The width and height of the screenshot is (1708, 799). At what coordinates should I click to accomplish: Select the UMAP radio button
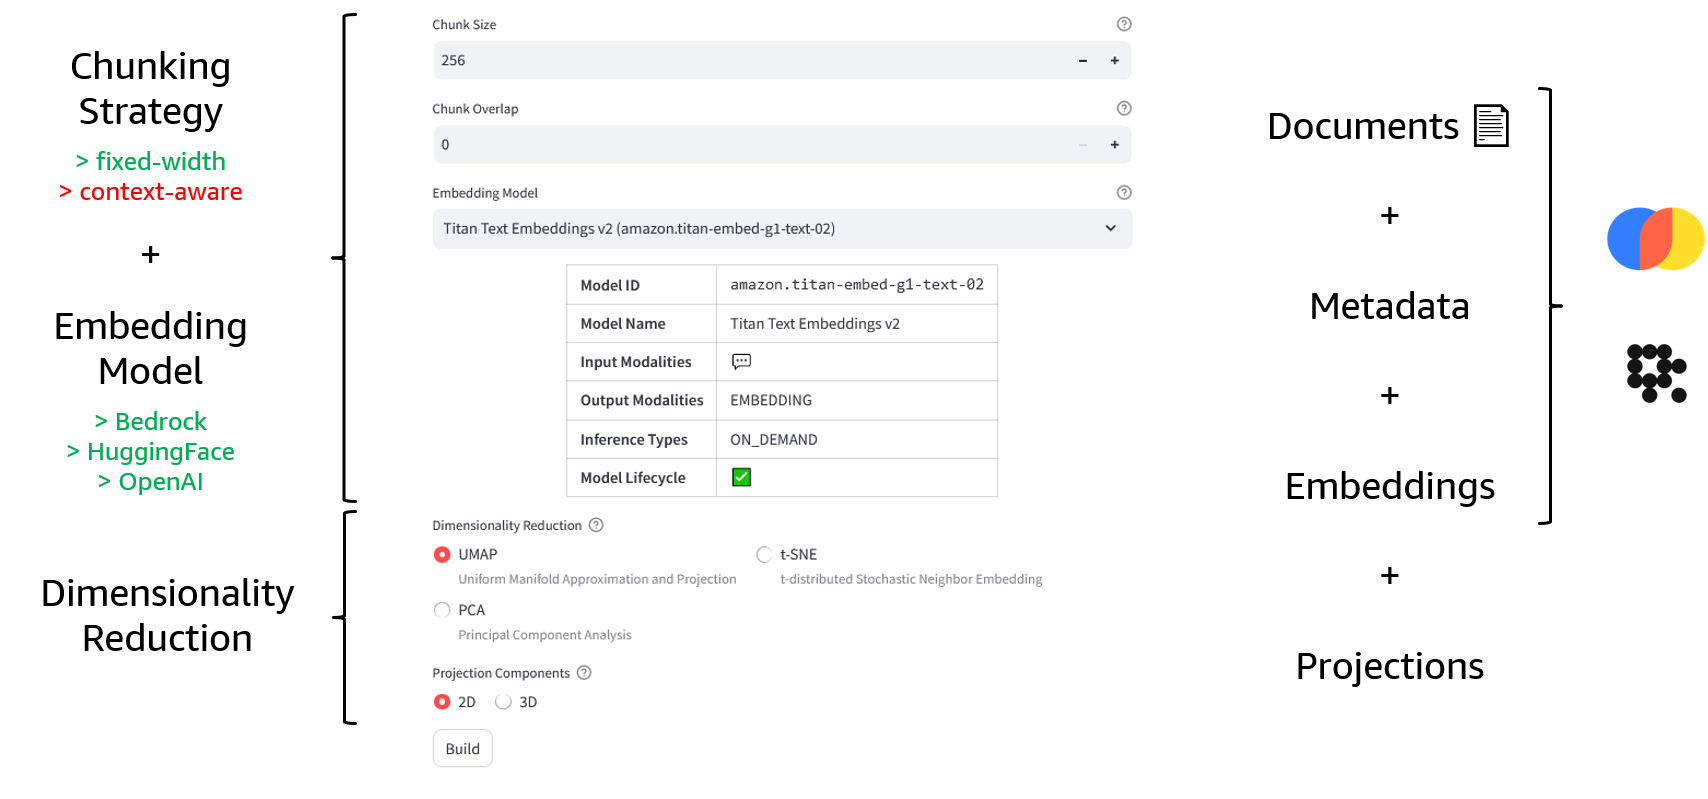coord(442,554)
